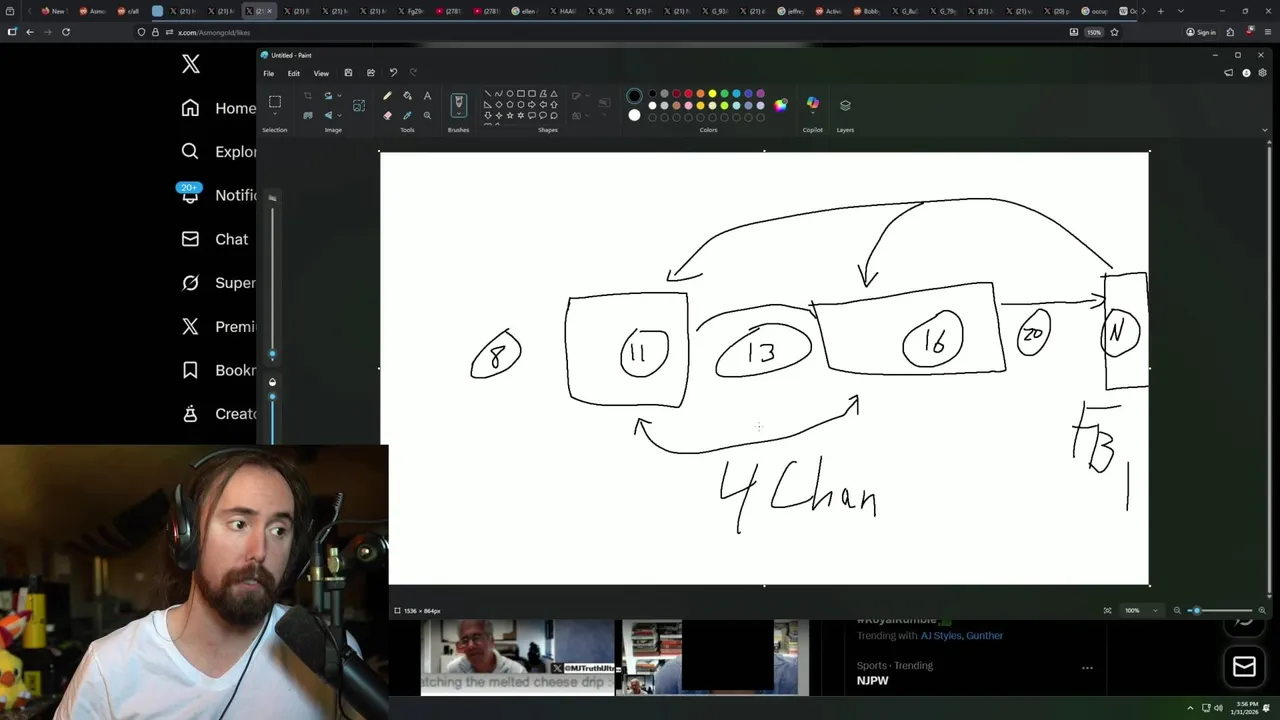The image size is (1280, 720).
Task: Select Color 1 black primary swatch
Action: point(634,96)
